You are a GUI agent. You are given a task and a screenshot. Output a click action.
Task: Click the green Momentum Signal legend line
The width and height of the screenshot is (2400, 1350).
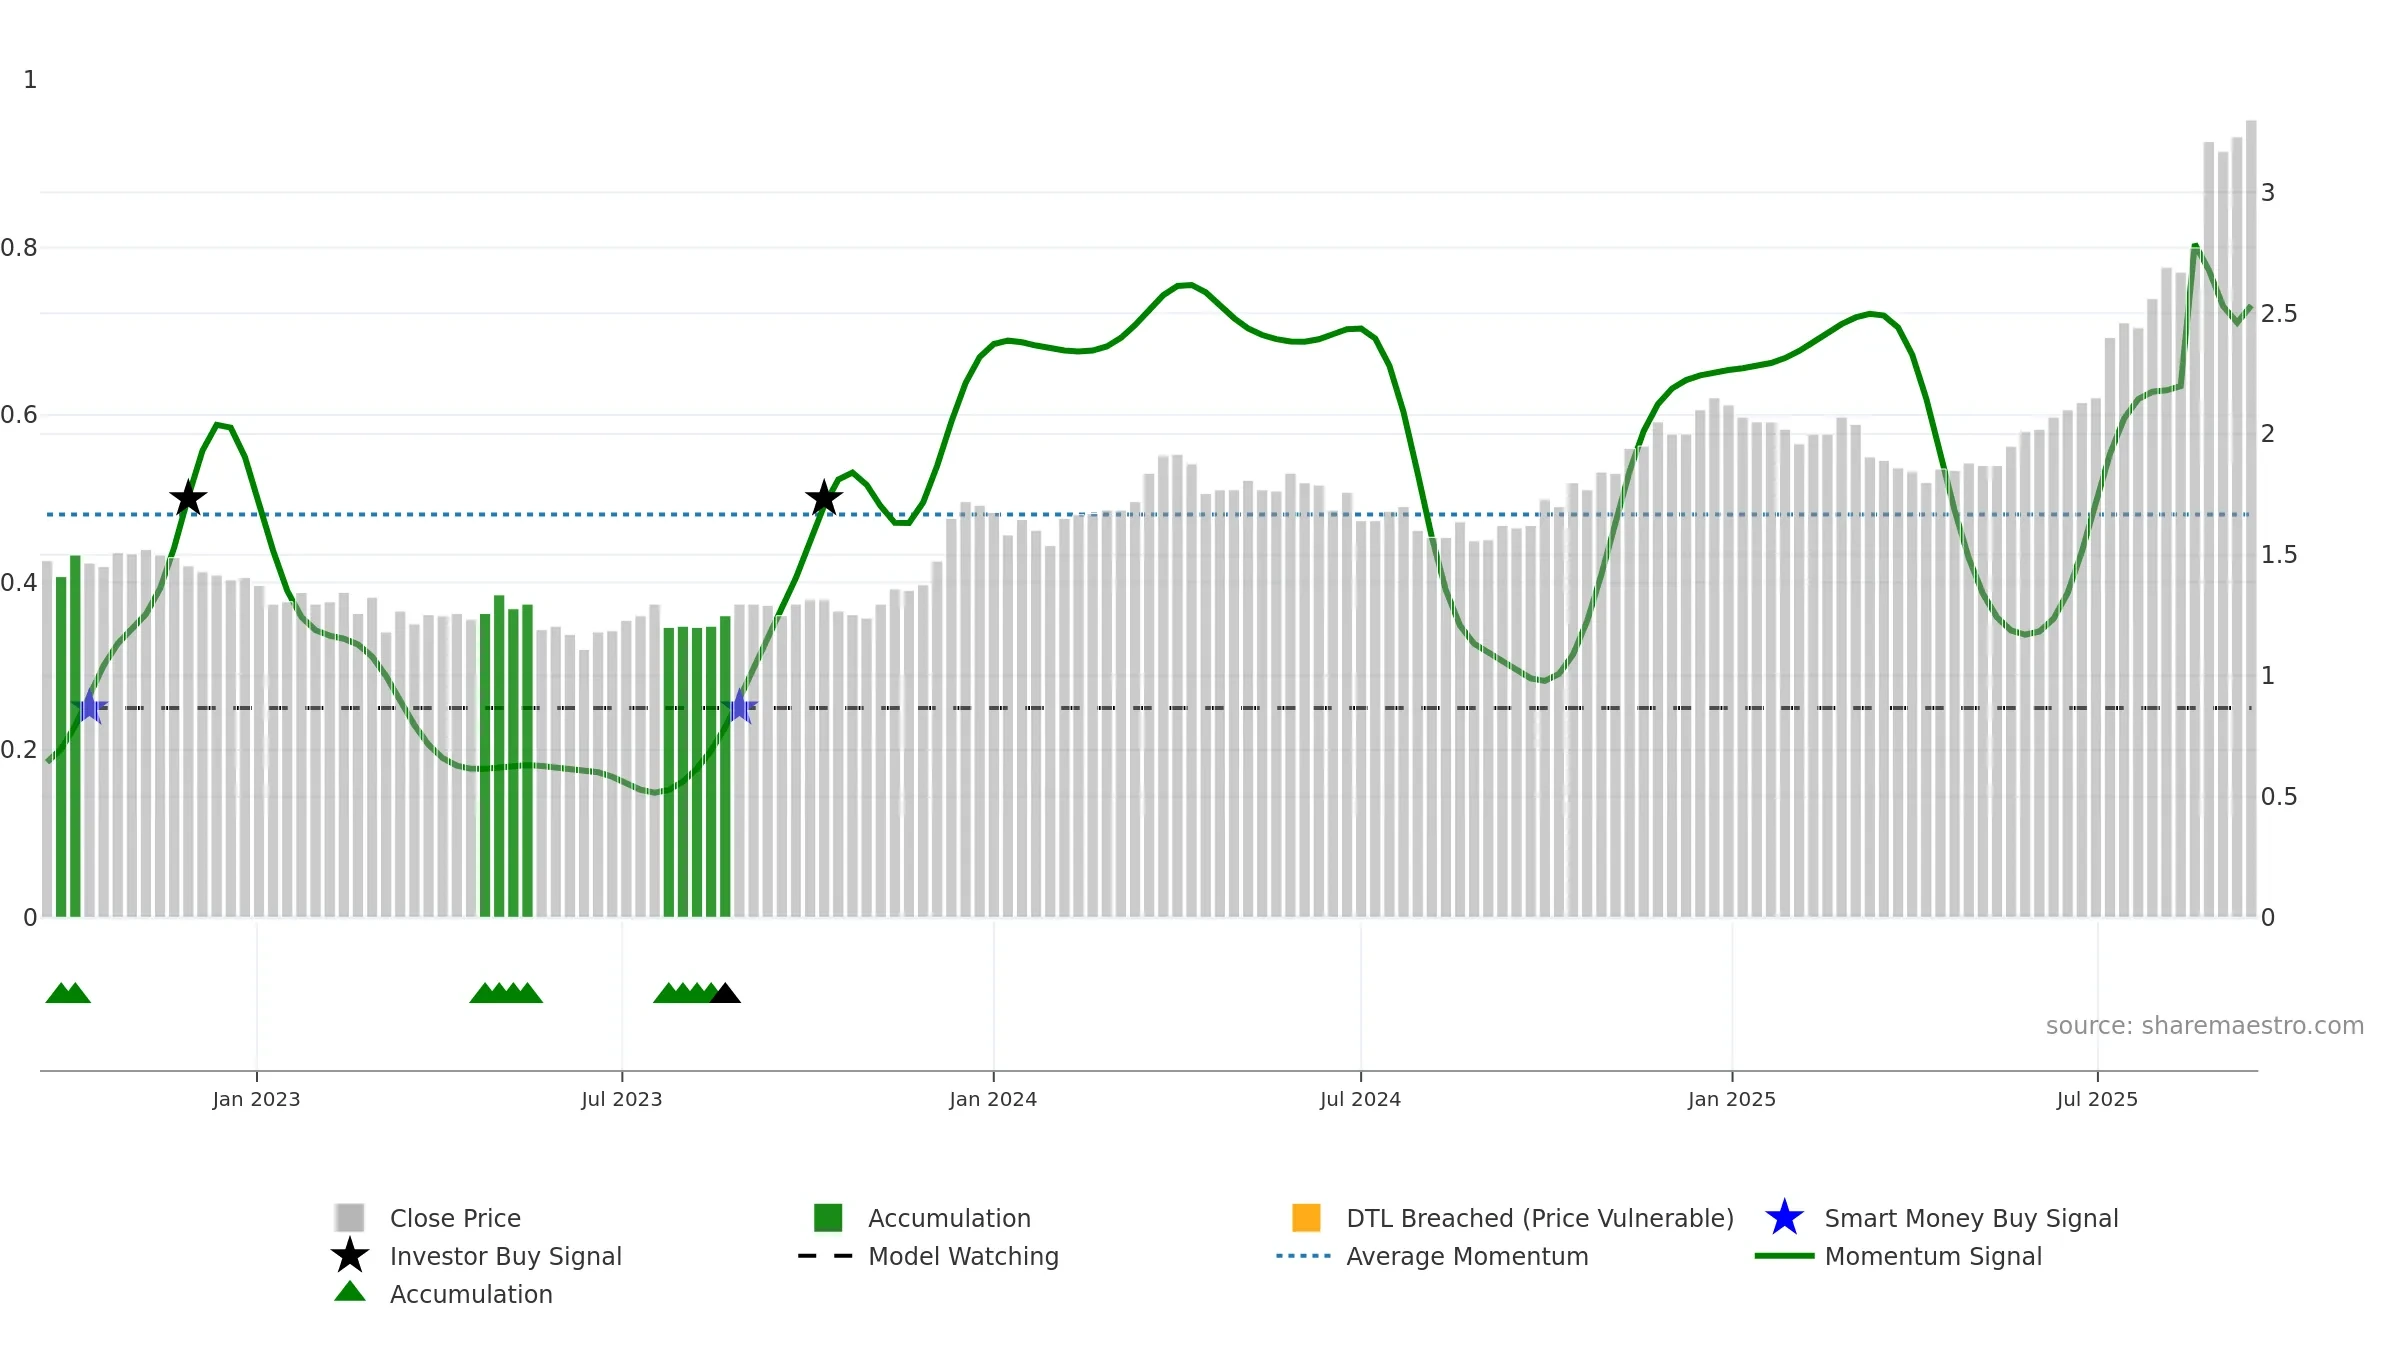1784,1256
